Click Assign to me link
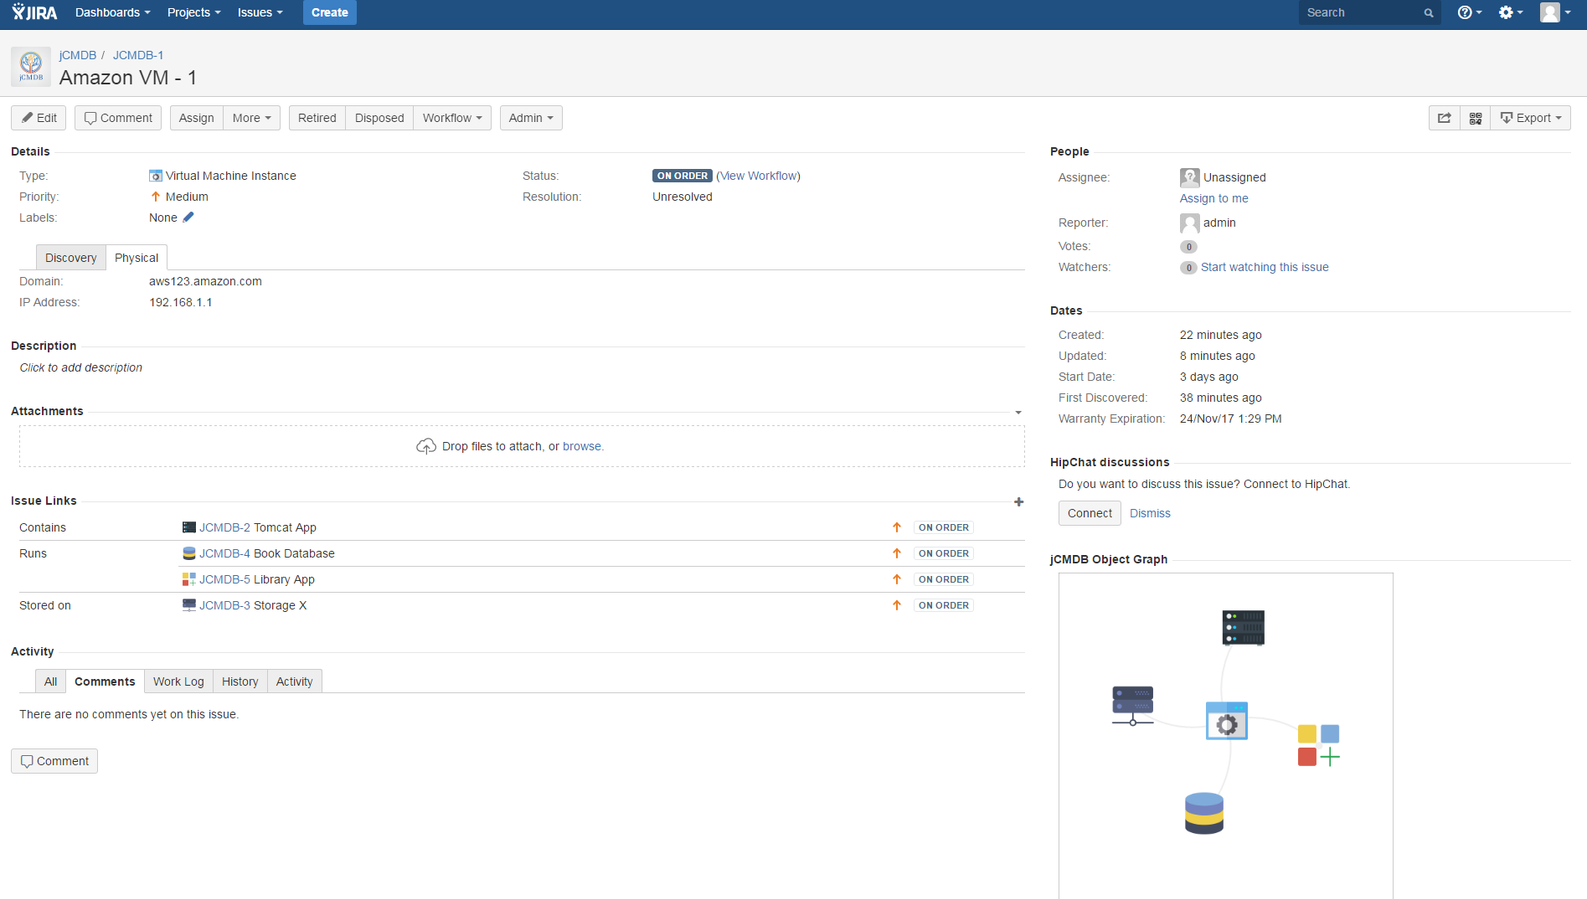 coord(1214,198)
